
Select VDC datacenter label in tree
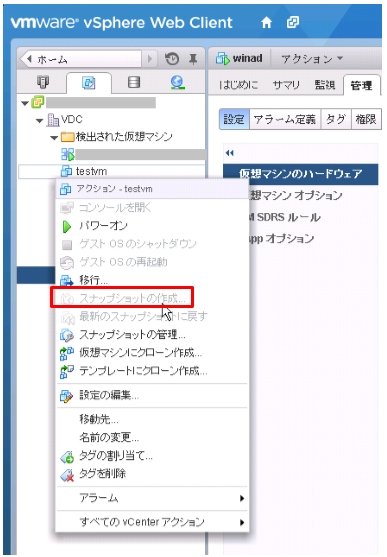pyautogui.click(x=71, y=120)
